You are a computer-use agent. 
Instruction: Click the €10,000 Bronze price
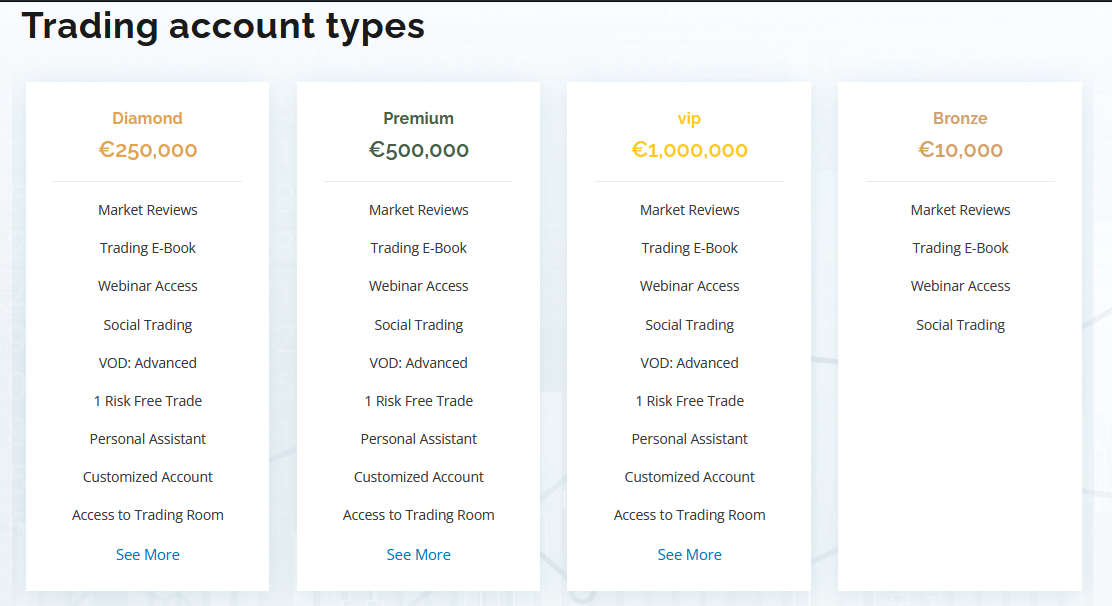tap(960, 150)
